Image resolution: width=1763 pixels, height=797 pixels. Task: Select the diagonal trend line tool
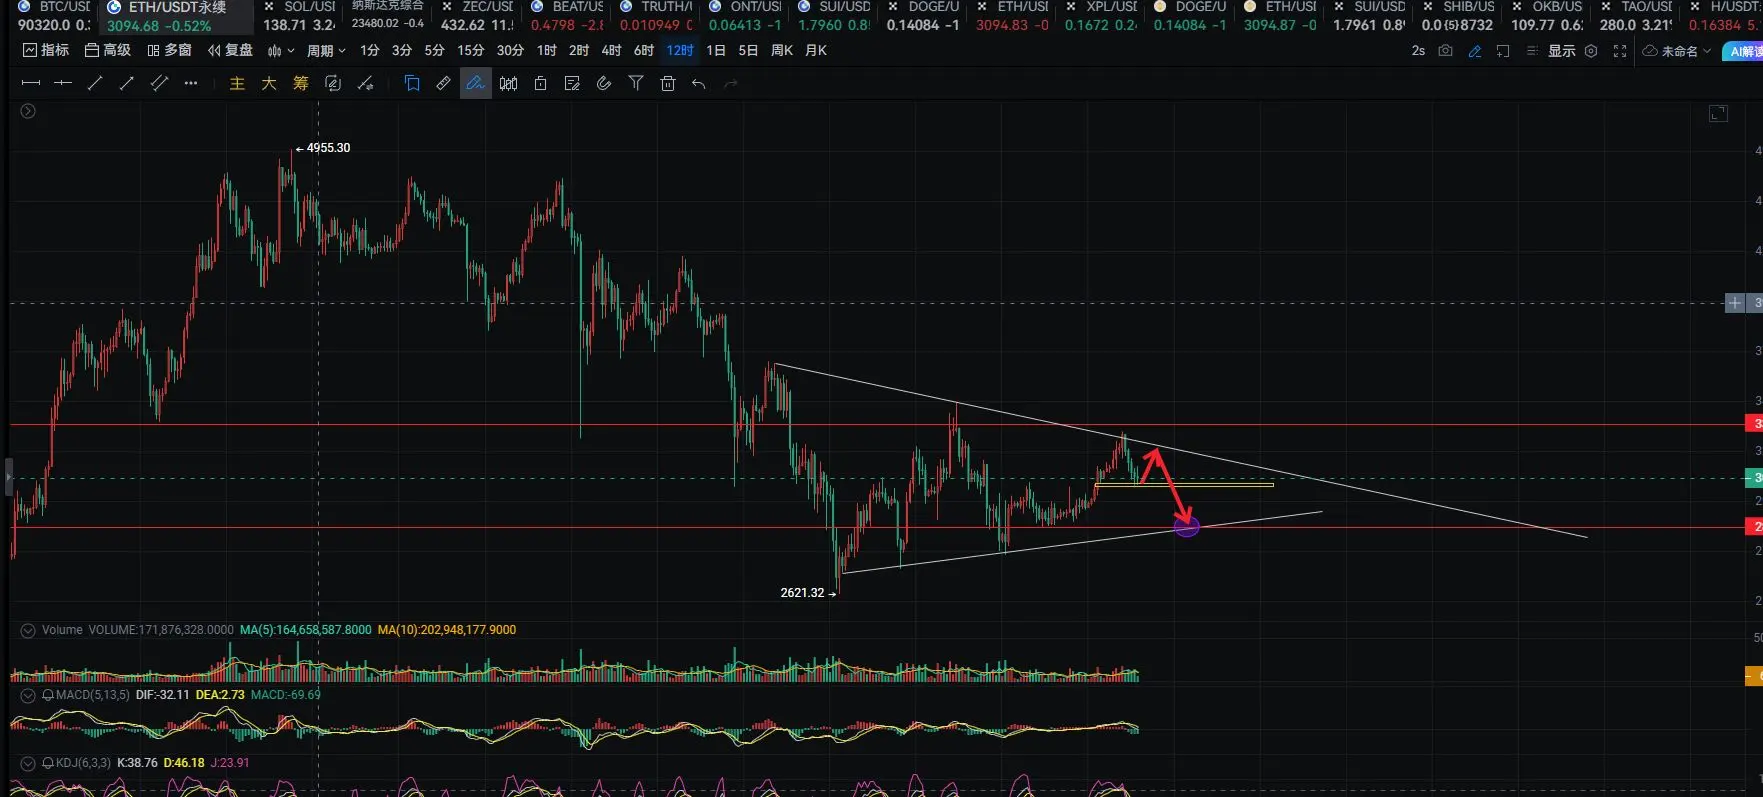click(x=95, y=84)
